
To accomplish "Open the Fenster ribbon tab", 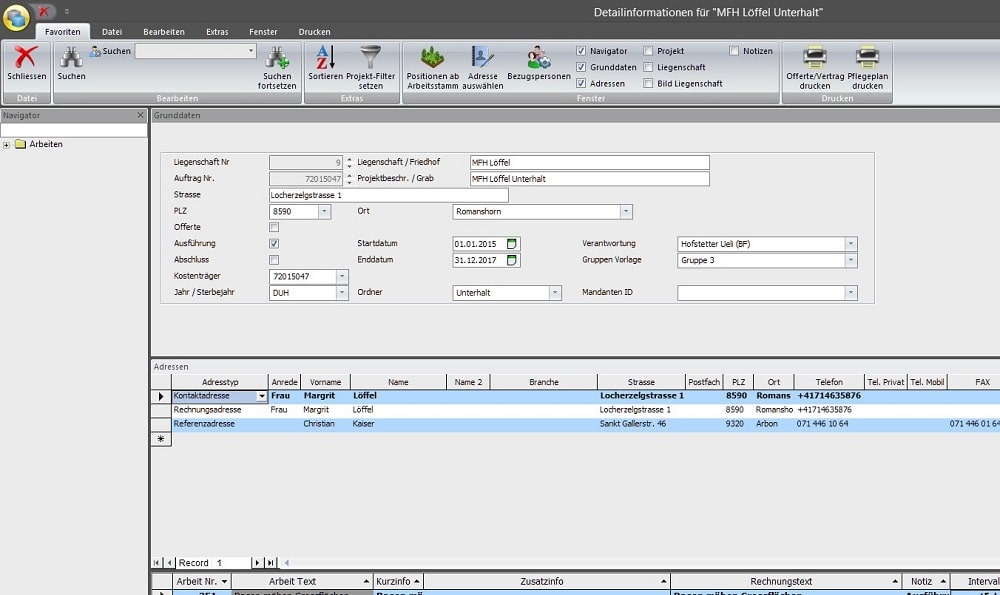I will coord(263,32).
